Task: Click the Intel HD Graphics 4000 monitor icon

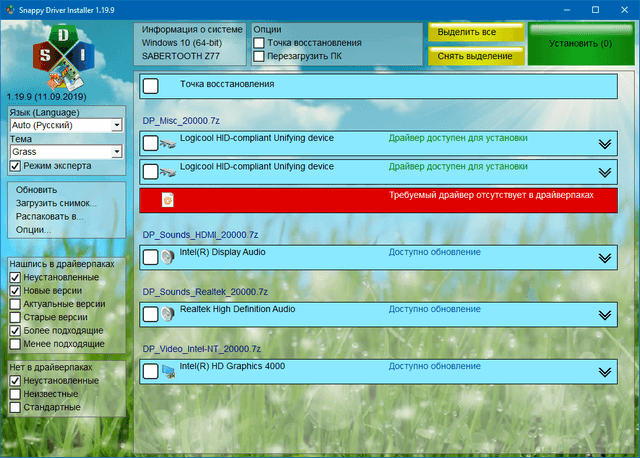Action: point(168,372)
